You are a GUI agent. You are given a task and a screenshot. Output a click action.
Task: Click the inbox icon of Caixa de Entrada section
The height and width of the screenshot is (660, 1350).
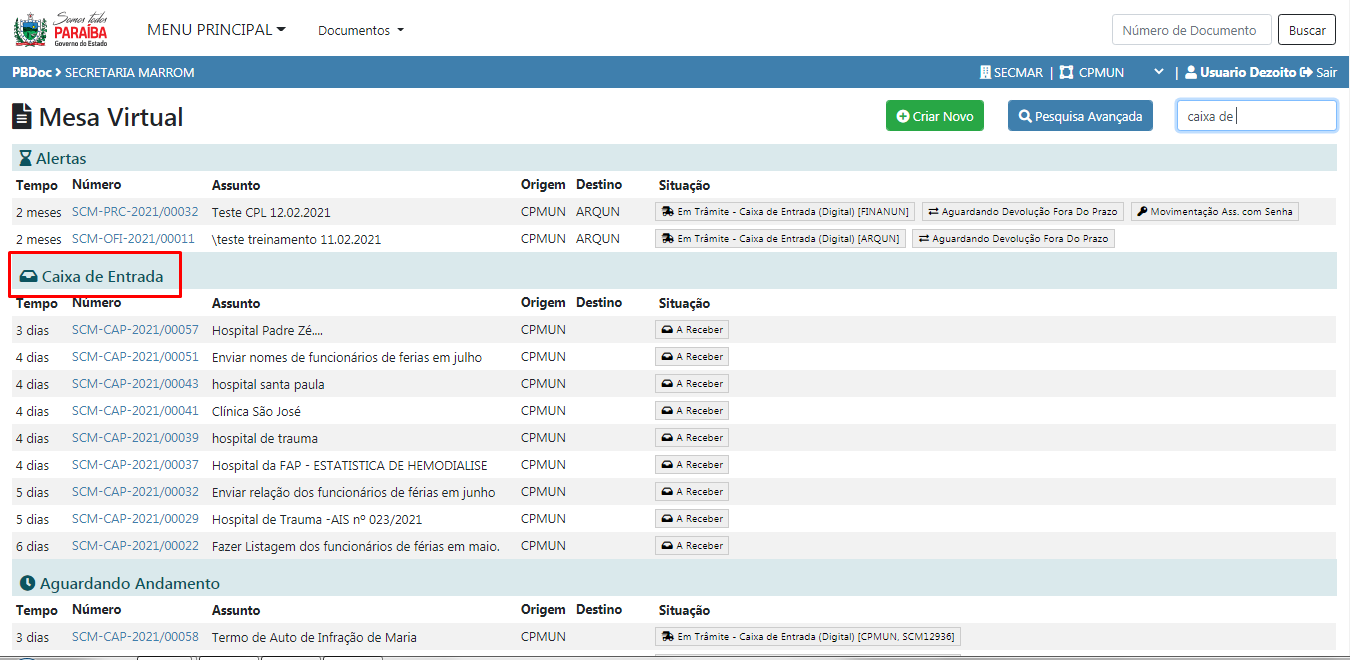point(28,276)
